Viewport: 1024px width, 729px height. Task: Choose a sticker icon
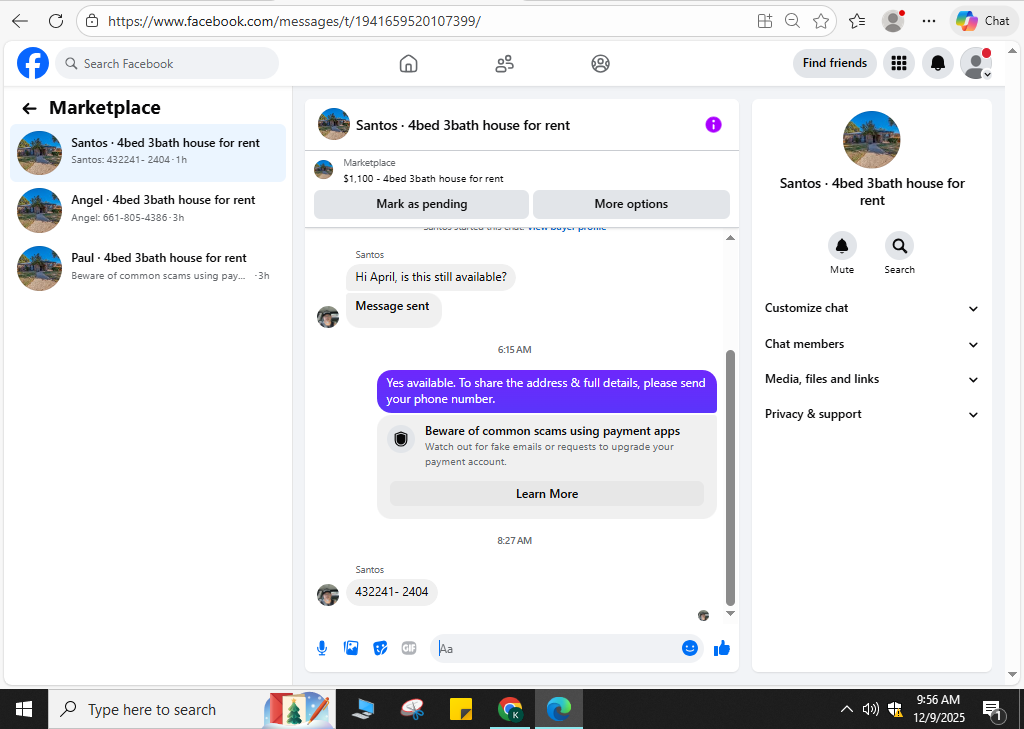380,648
